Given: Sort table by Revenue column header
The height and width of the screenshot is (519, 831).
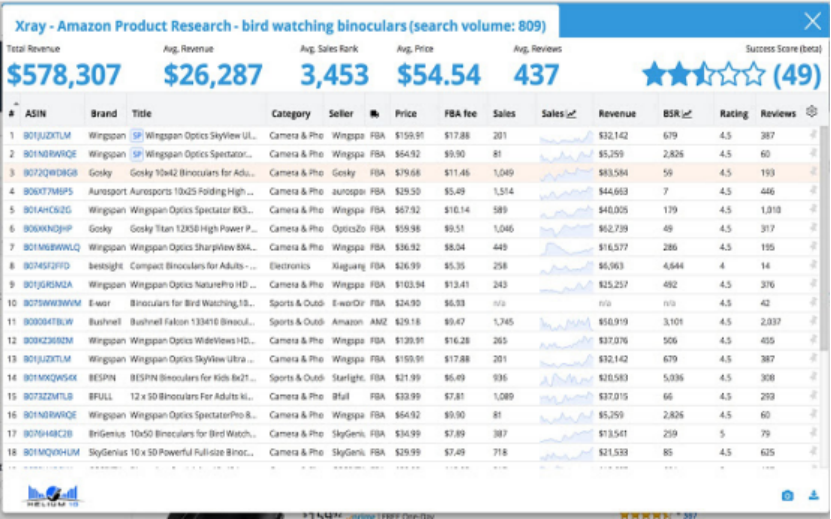Looking at the screenshot, I should (x=617, y=114).
